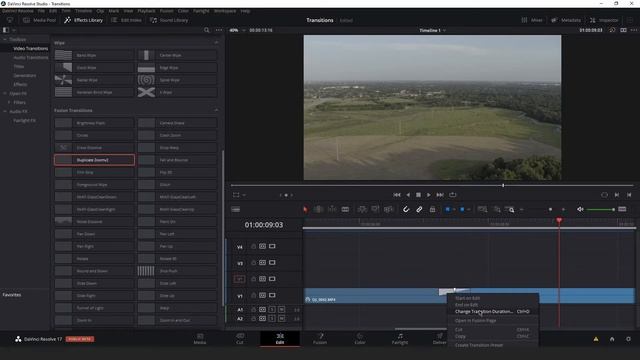This screenshot has width=640, height=360.
Task: Click the yellow warning triangle icon
Action: (596, 339)
